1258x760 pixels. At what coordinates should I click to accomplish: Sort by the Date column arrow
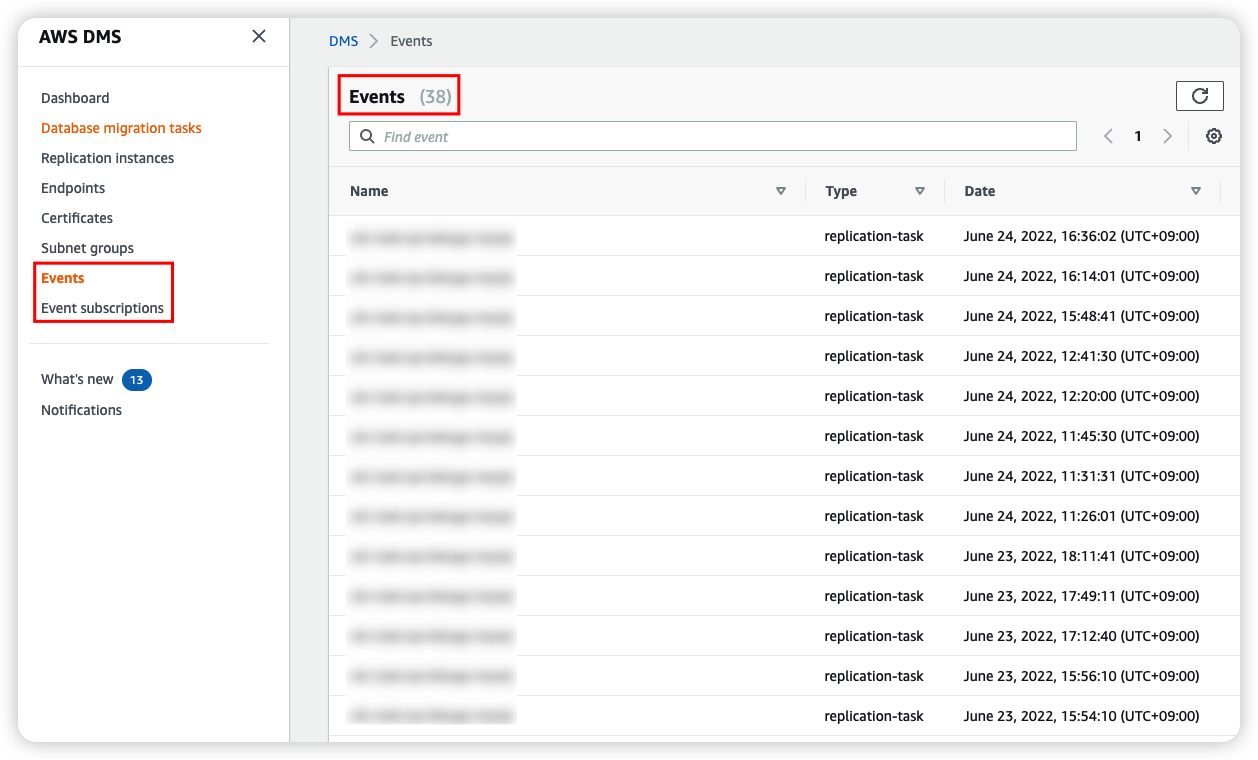point(1196,191)
